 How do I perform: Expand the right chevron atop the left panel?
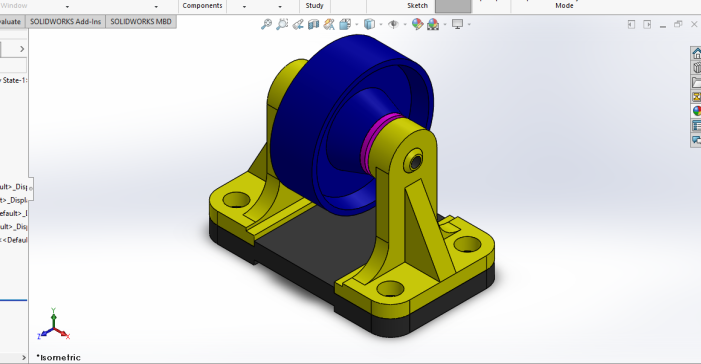click(22, 49)
